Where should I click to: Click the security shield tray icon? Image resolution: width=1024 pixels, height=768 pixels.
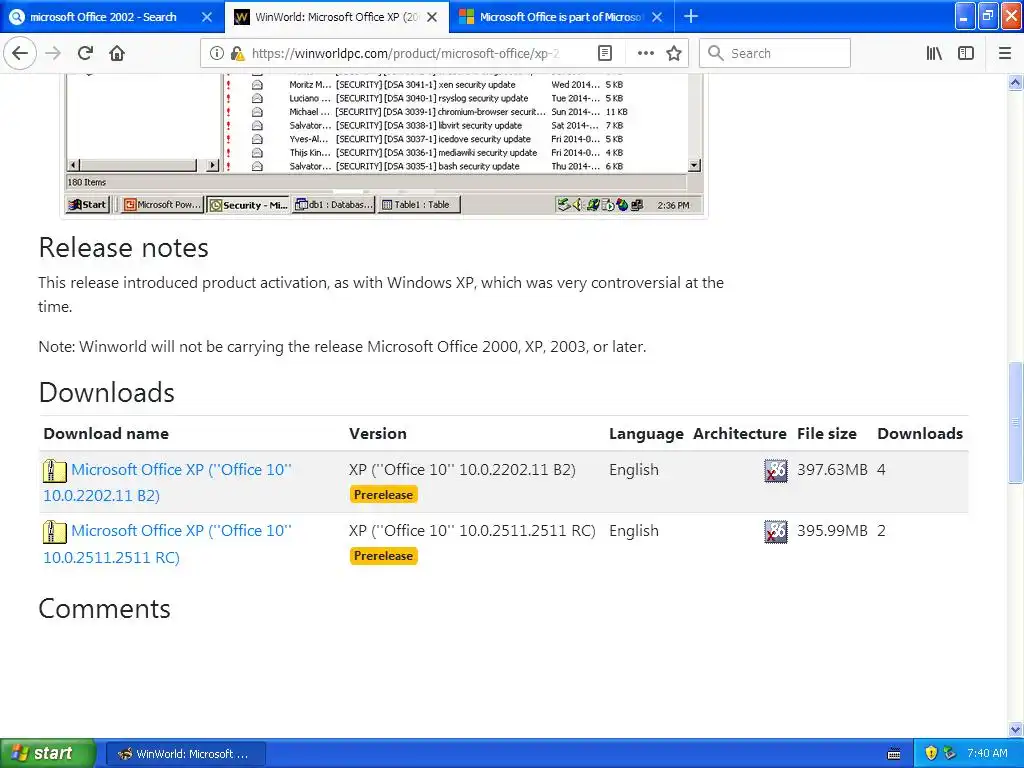coord(931,753)
